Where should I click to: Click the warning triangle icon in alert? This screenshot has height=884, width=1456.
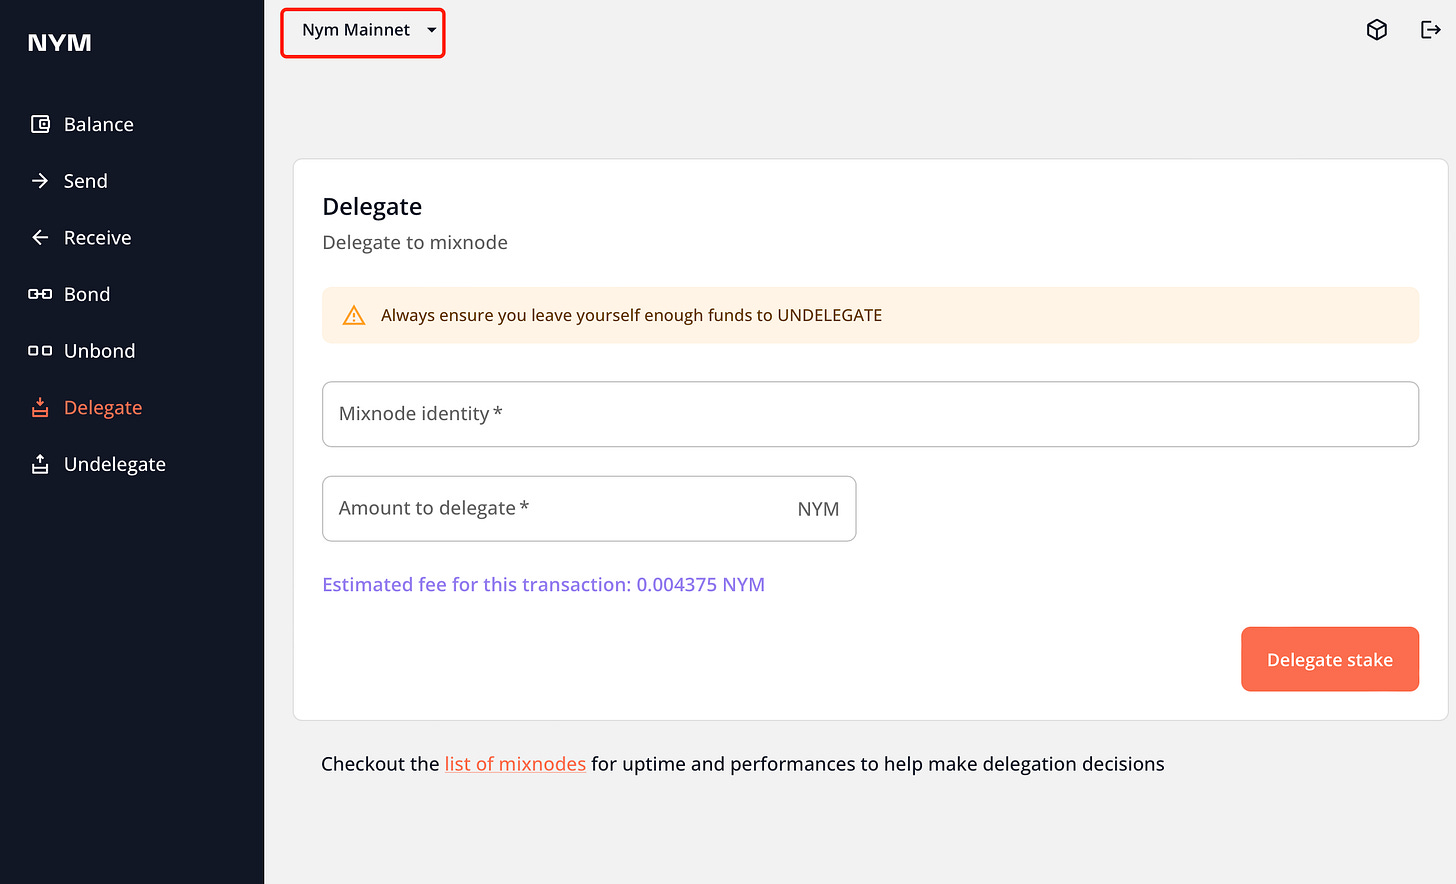tap(354, 316)
